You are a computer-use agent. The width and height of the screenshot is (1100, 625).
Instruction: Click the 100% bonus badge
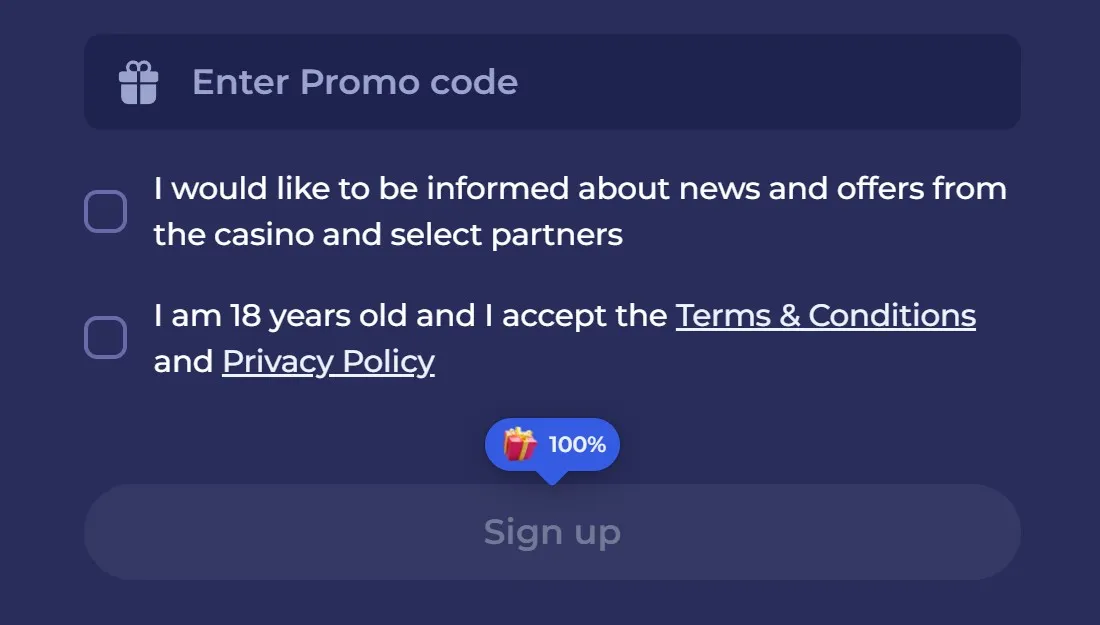(x=552, y=444)
